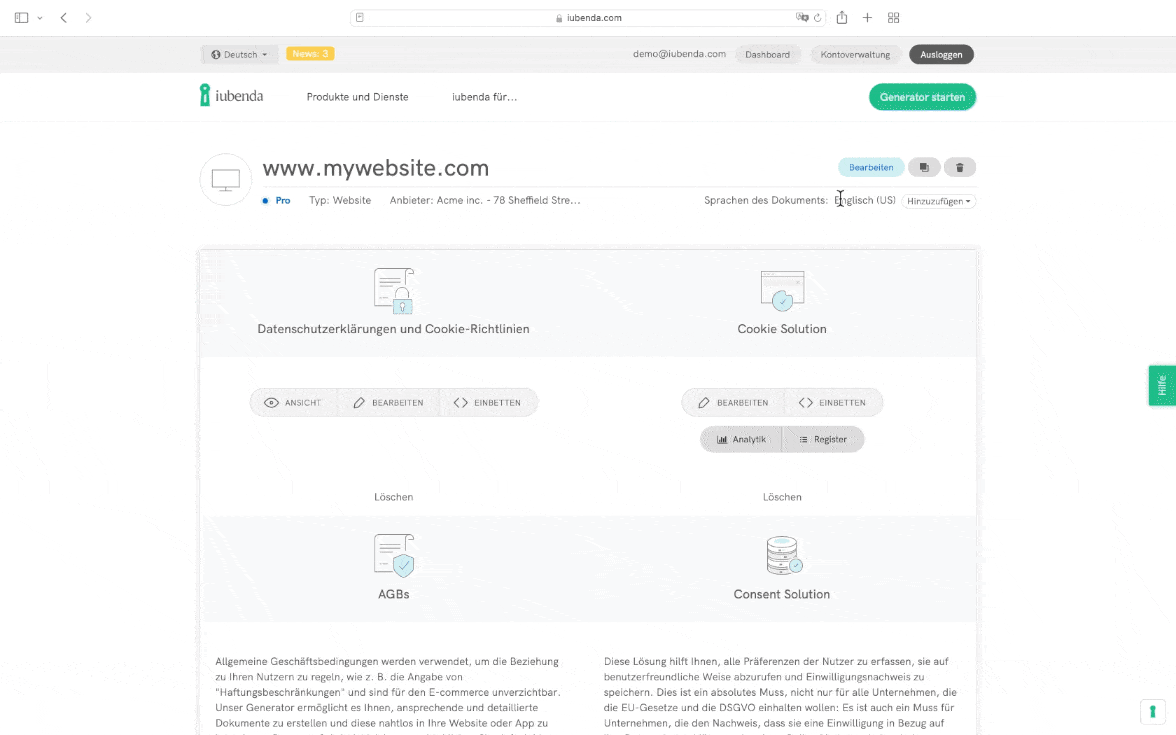Open Safari sidebar toggle icon
The image size is (1176, 735).
[x=22, y=18]
